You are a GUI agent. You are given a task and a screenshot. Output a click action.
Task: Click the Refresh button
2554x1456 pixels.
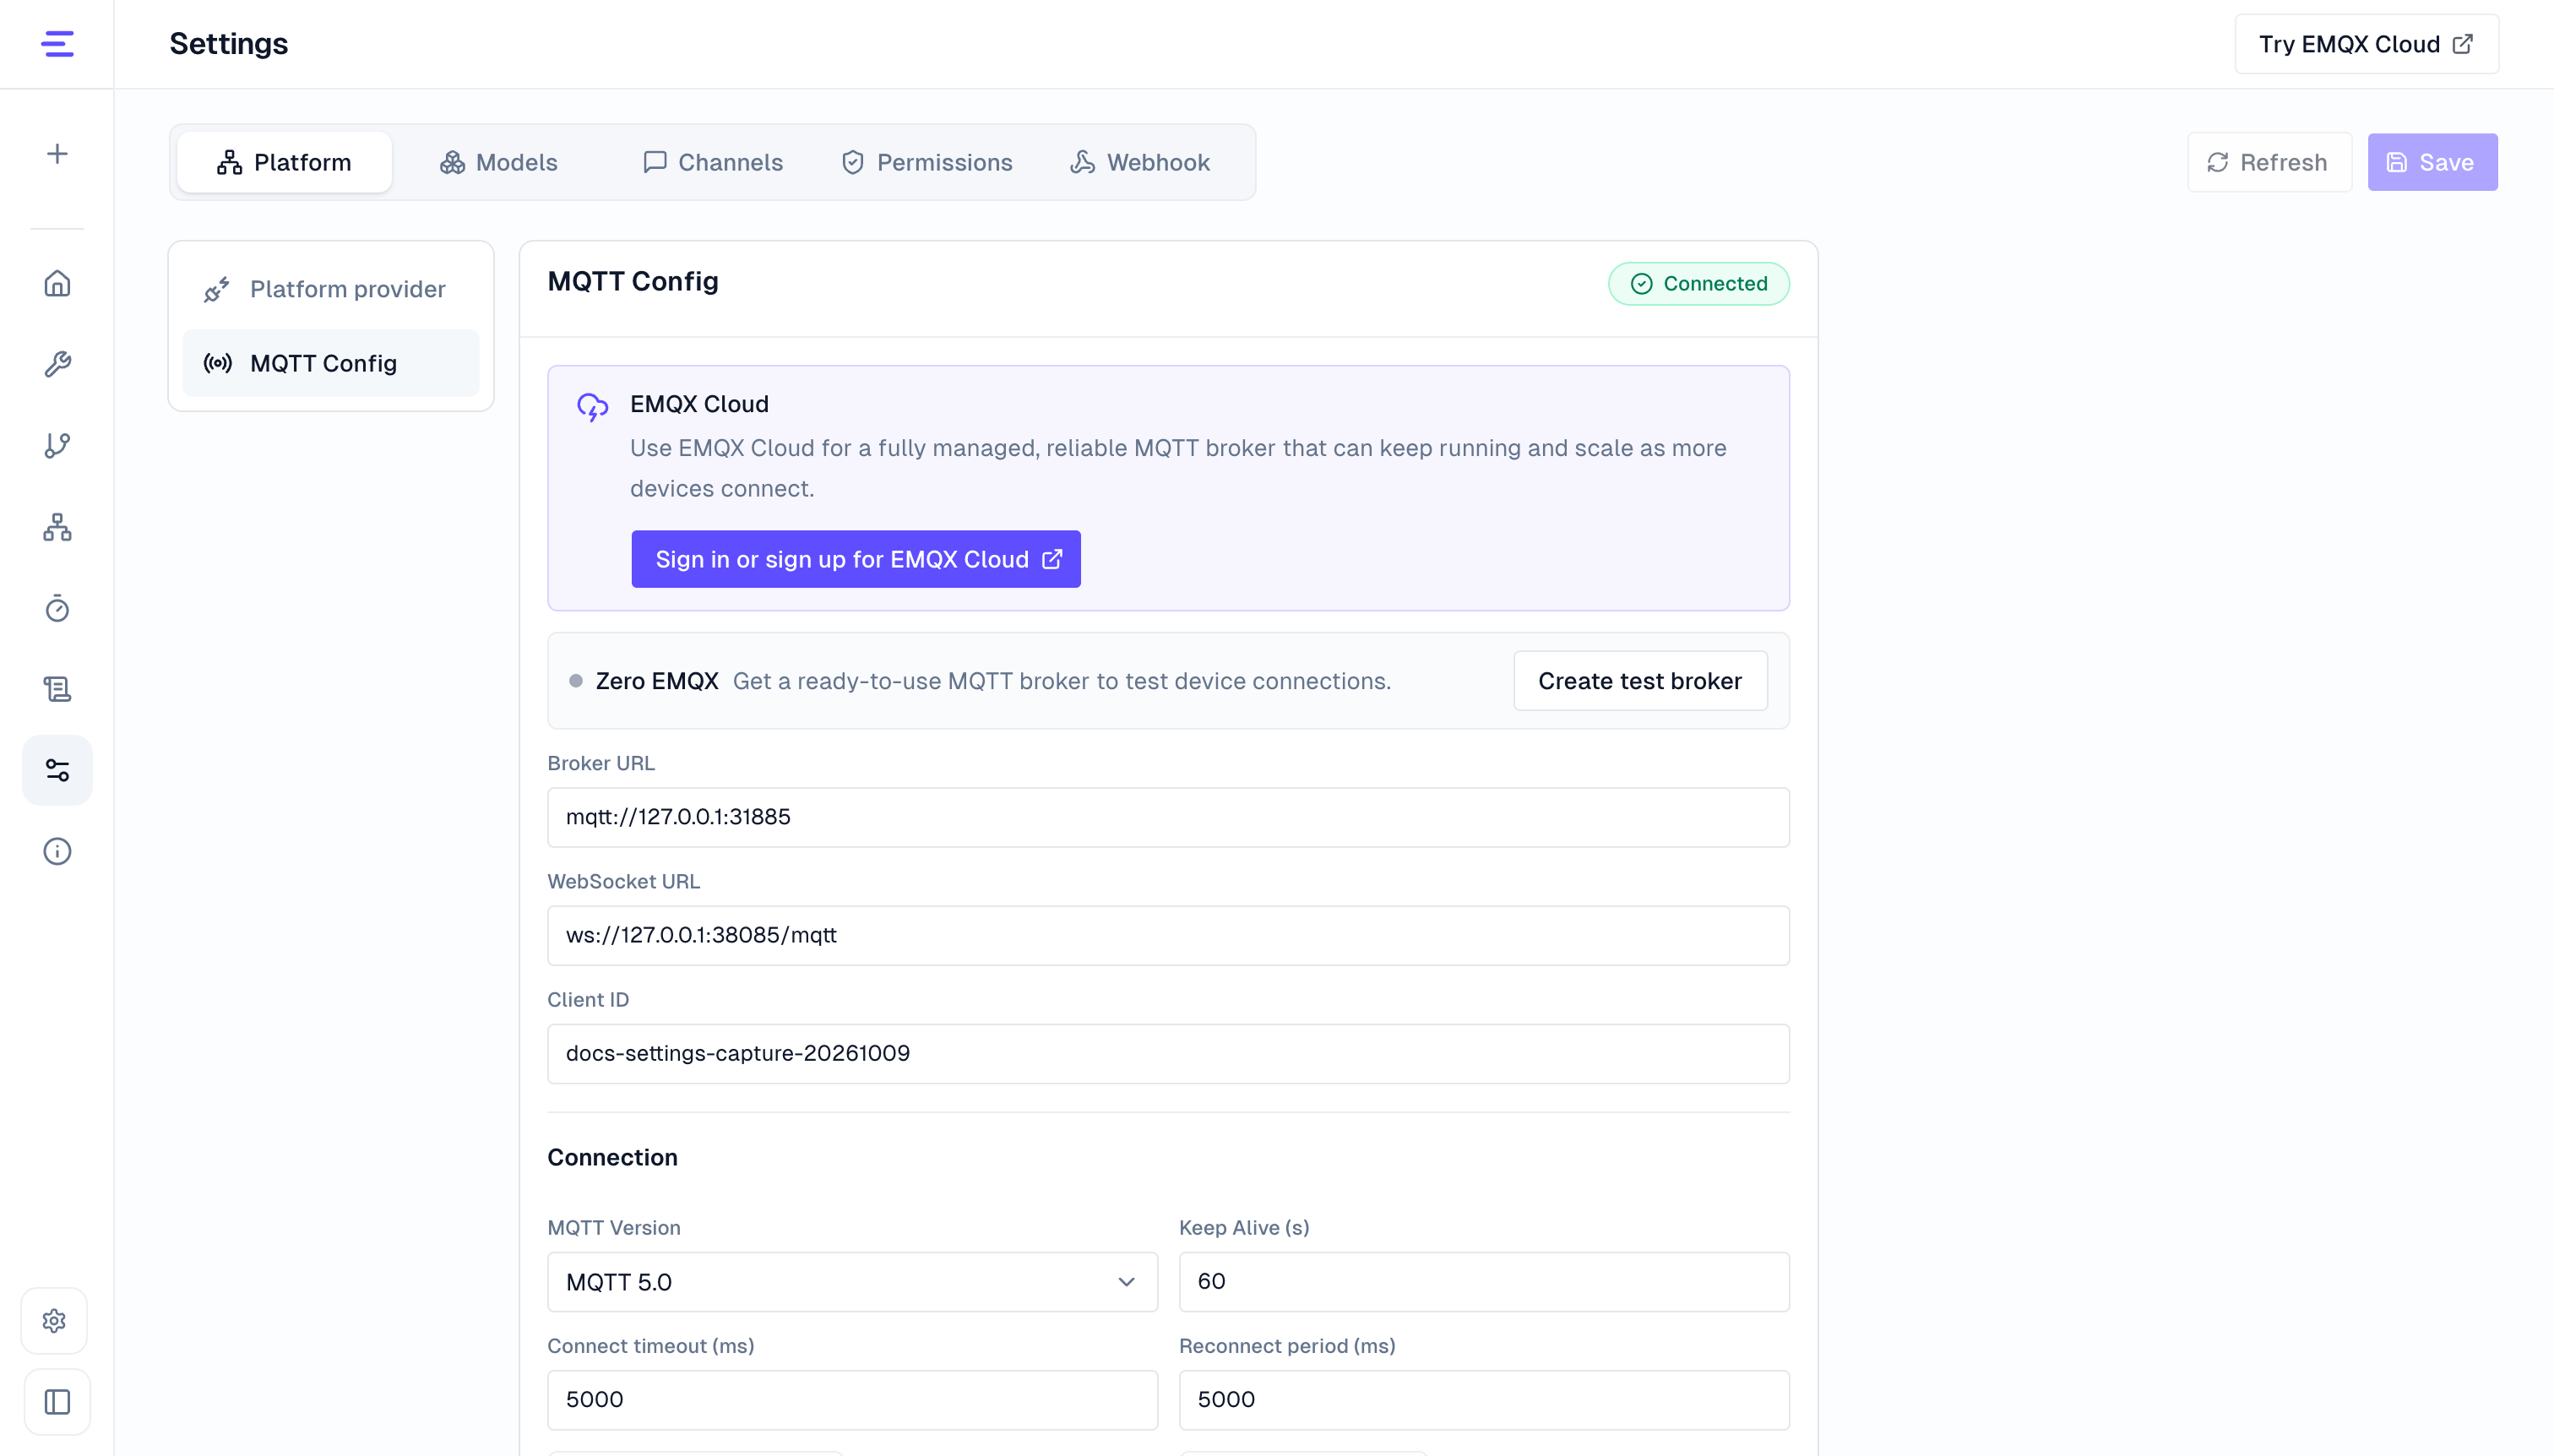2269,162
